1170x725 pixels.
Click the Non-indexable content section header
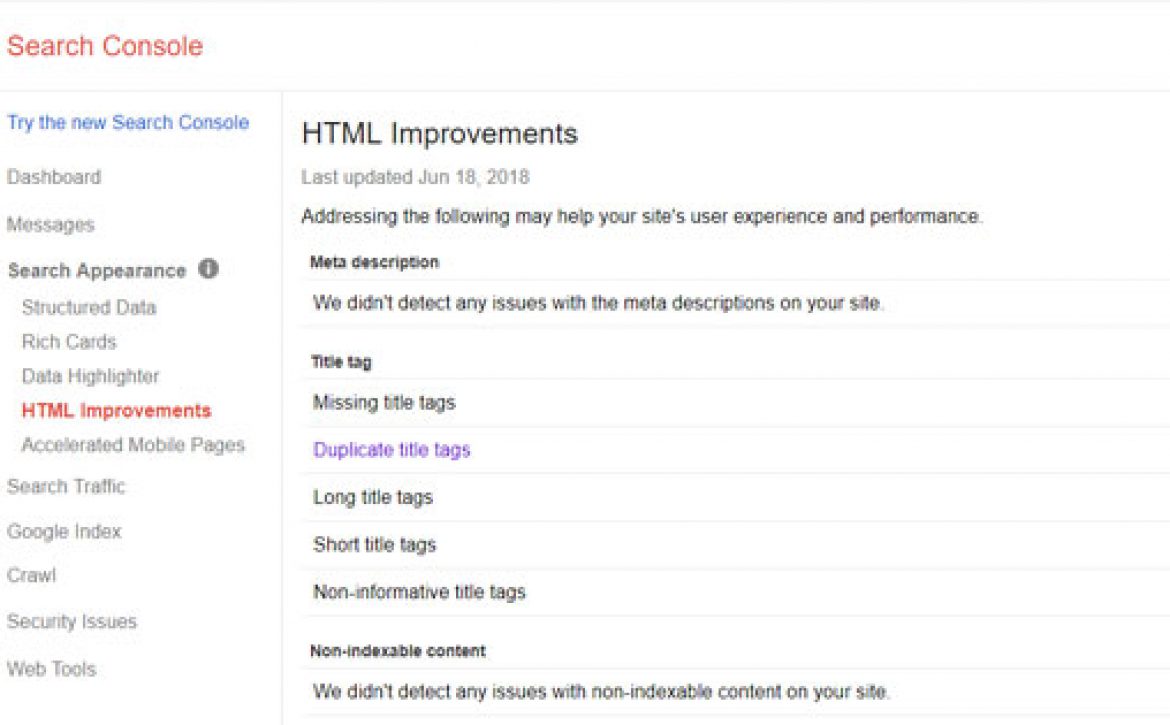(x=398, y=651)
